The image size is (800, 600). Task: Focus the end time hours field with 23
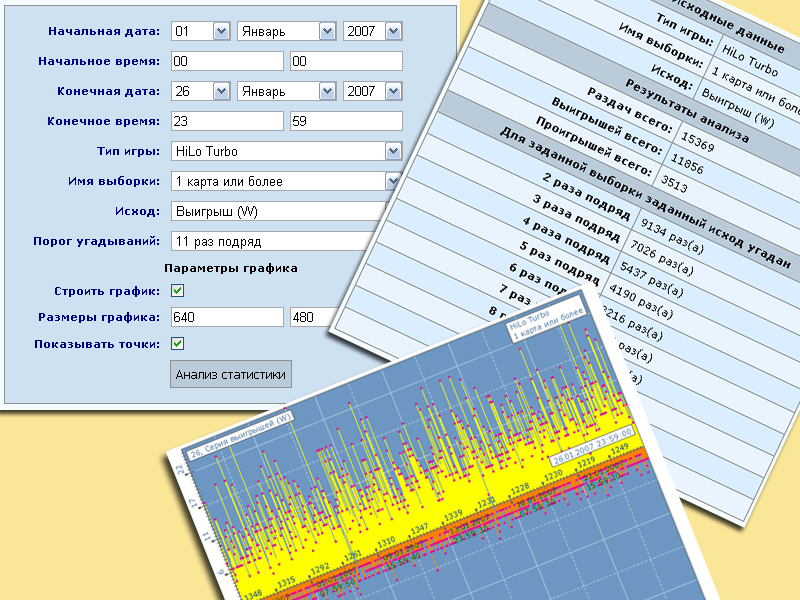(x=226, y=122)
